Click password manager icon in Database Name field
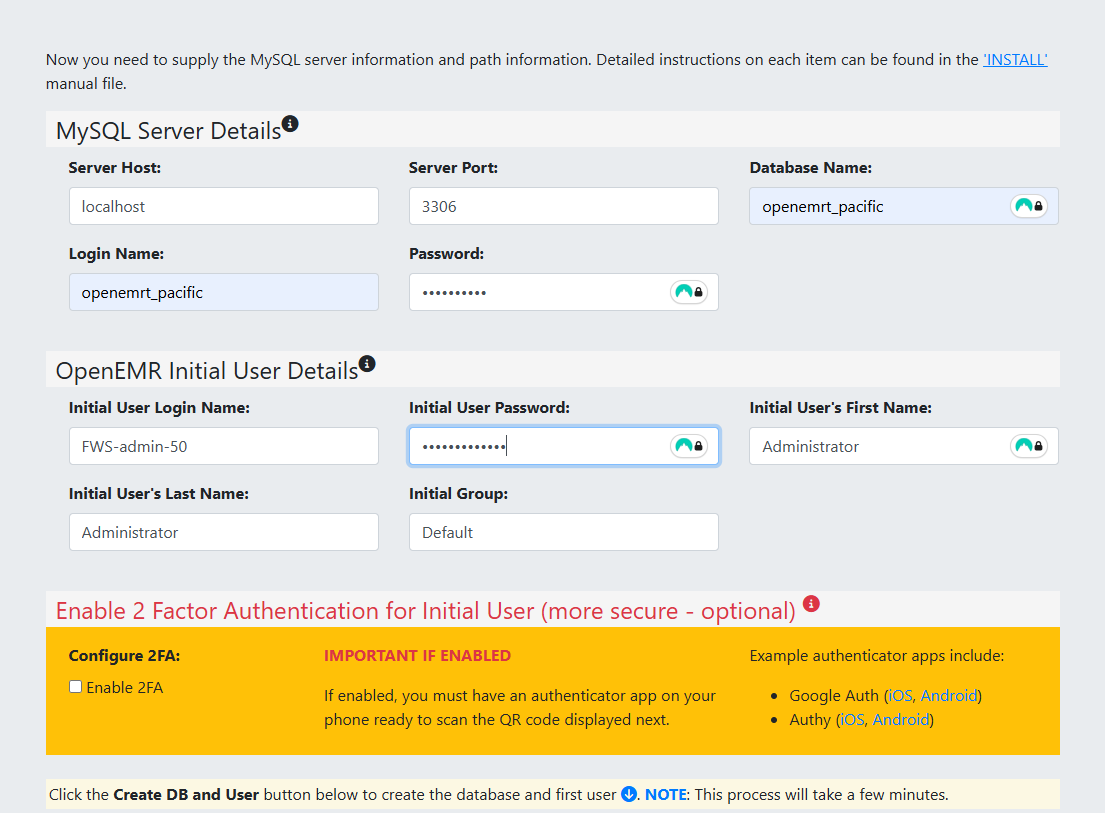The image size is (1105, 813). [x=1029, y=206]
